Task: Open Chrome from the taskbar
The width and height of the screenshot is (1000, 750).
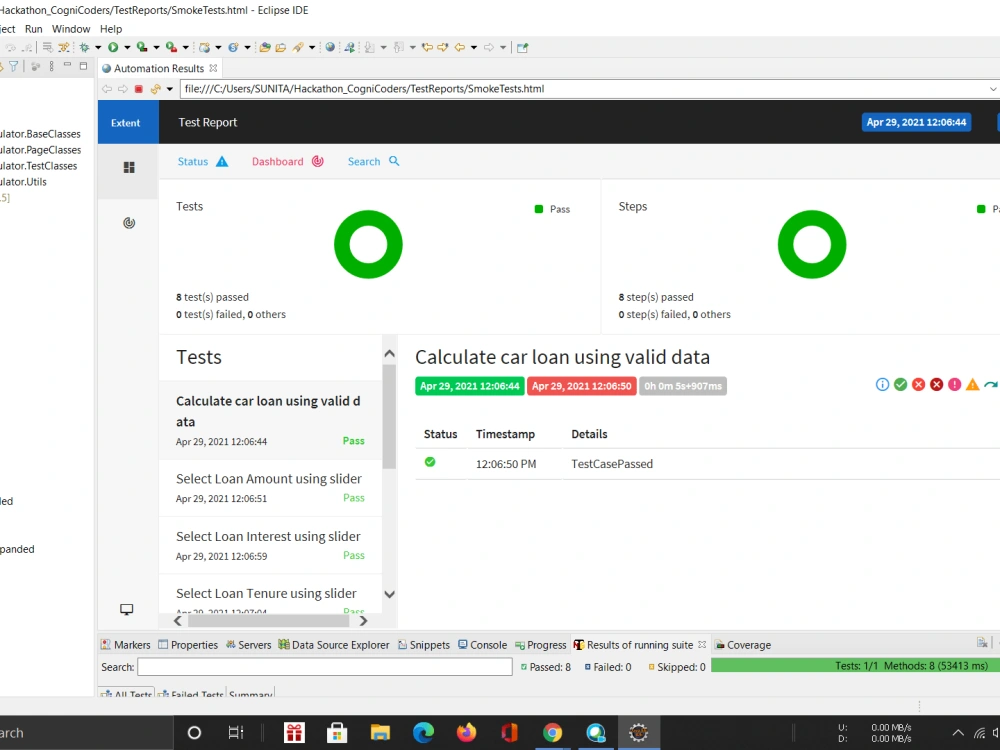Action: (x=552, y=732)
